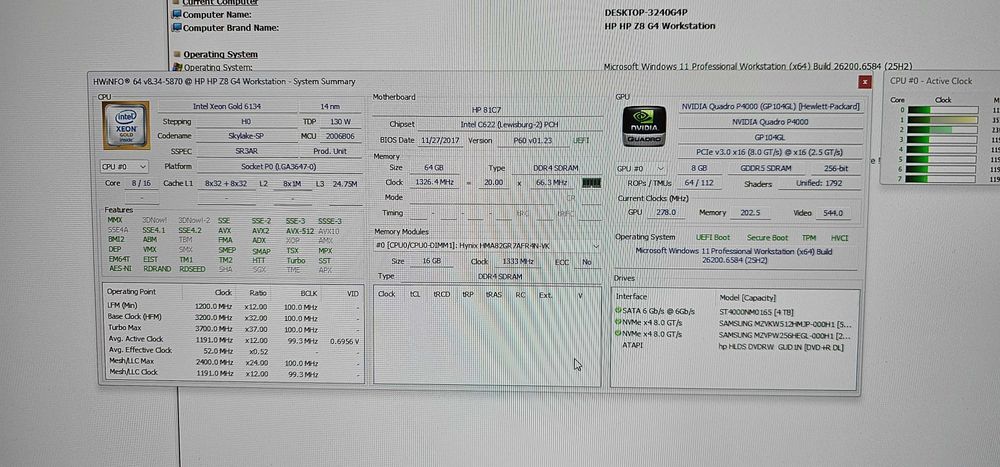Screen dimensions: 1000x467
Task: Open the CPU #0 selector dropdown
Action: [124, 167]
